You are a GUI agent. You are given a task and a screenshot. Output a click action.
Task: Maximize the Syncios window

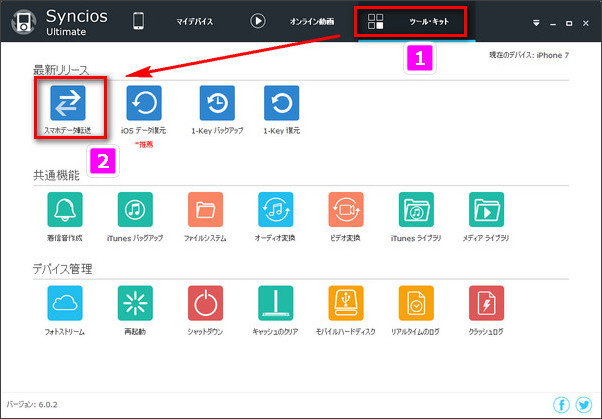(569, 23)
